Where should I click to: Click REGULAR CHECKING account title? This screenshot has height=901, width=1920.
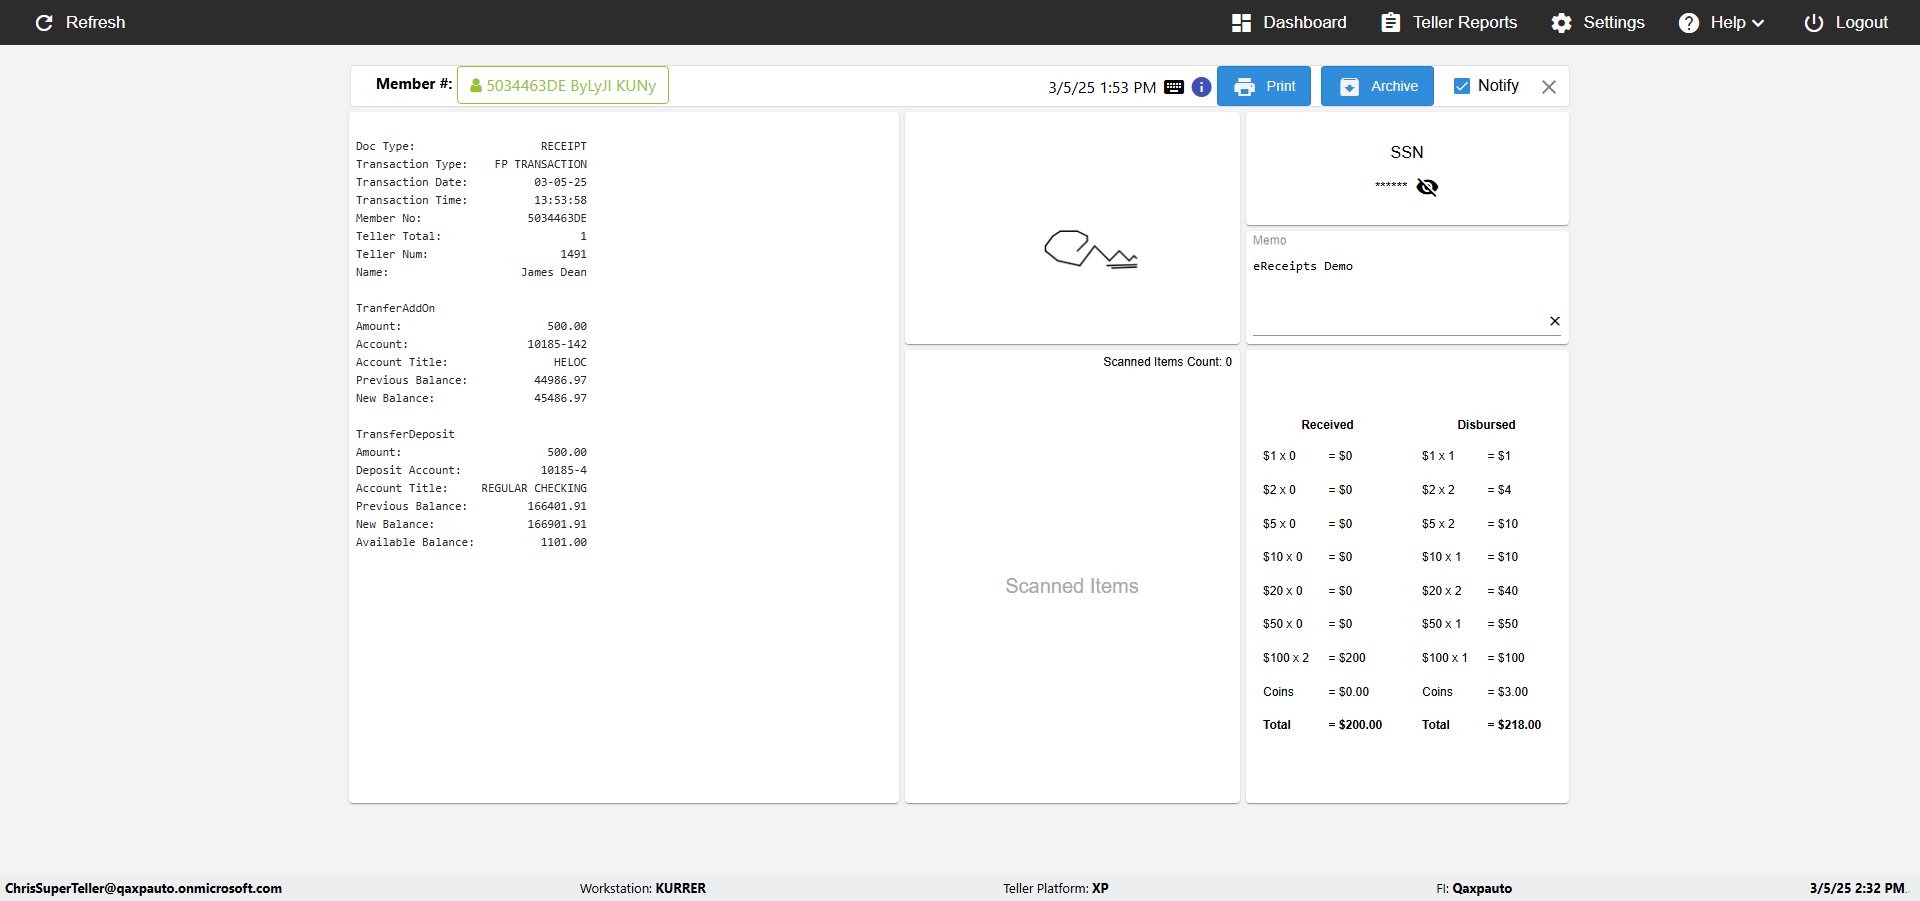[534, 488]
